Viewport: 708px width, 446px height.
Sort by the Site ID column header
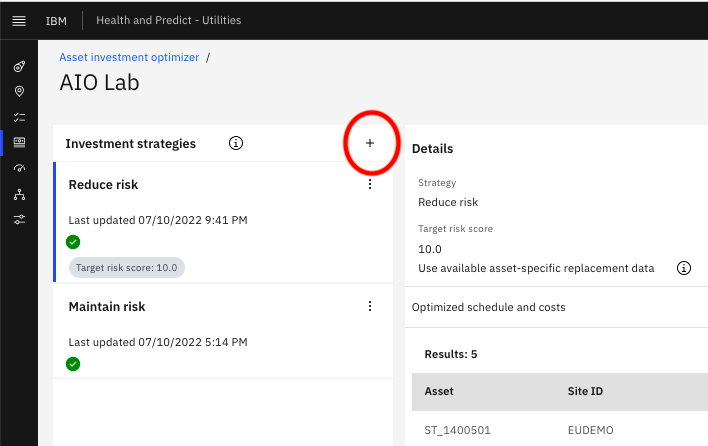tap(585, 391)
